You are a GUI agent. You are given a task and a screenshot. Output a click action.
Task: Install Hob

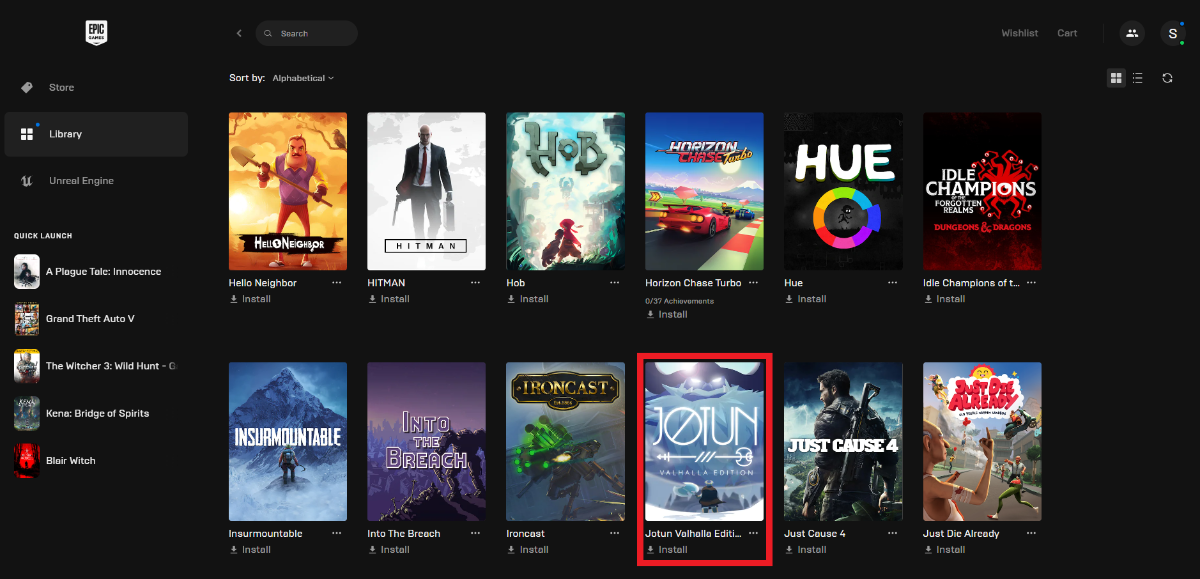click(528, 299)
